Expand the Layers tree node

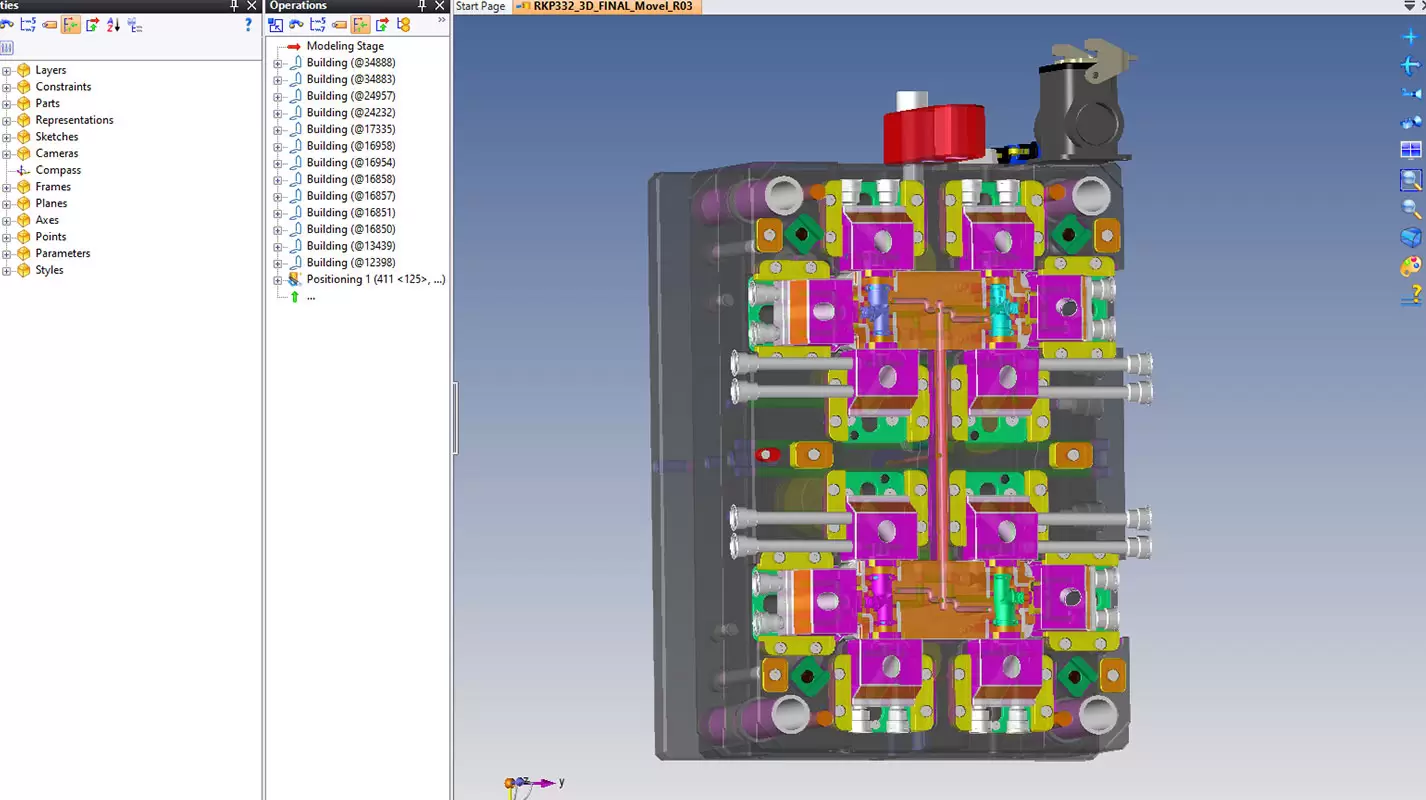click(x=7, y=70)
